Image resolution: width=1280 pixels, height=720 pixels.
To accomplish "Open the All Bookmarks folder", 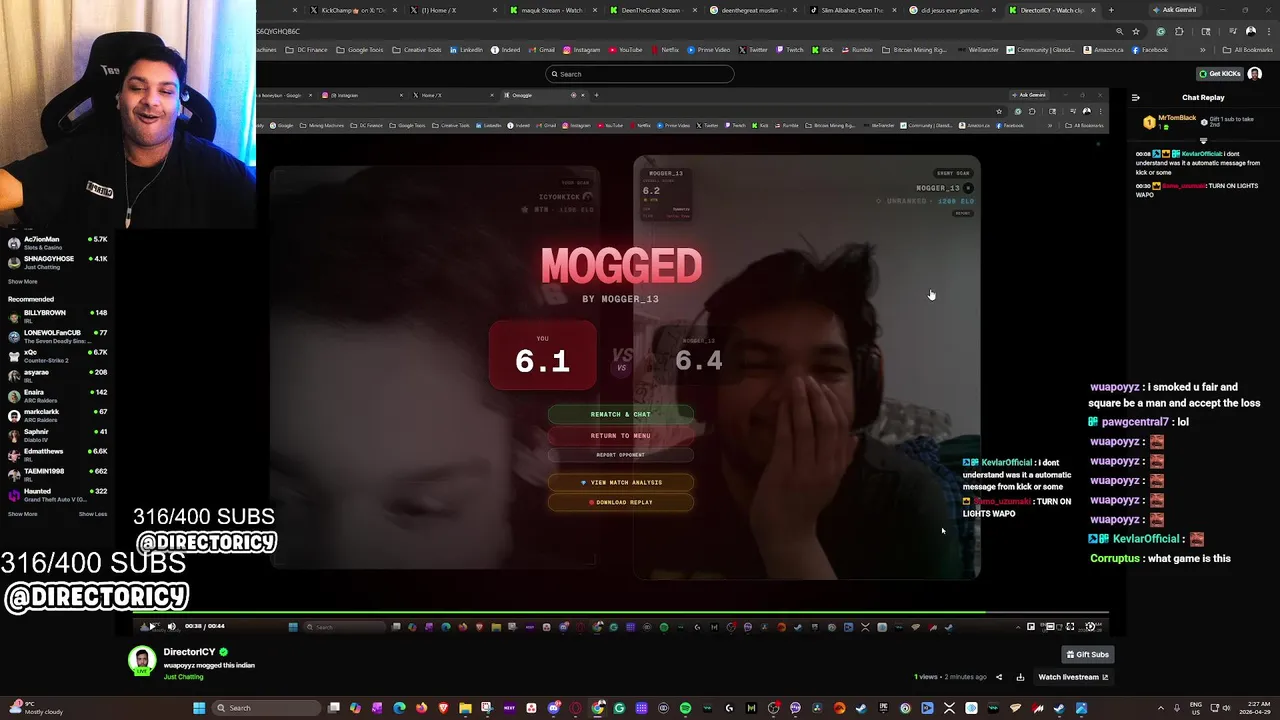I will (x=1247, y=50).
